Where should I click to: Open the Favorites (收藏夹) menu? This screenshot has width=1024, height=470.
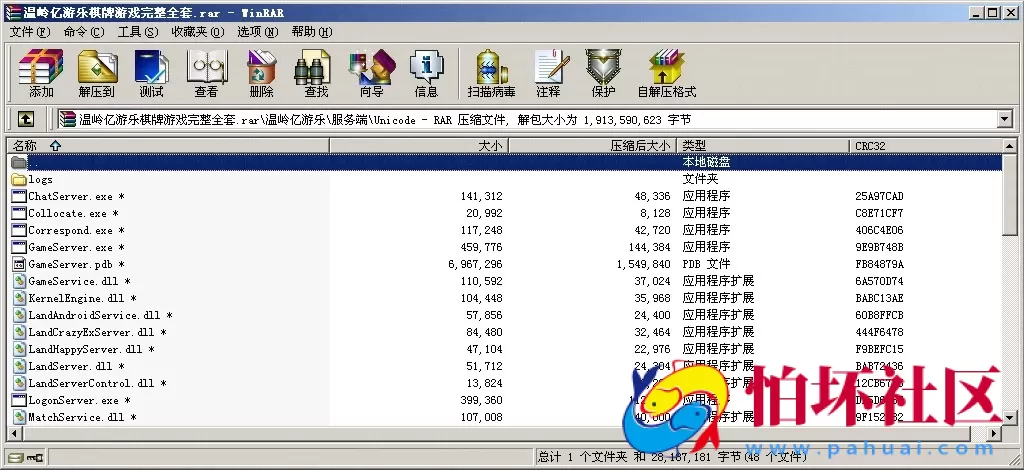coord(198,32)
